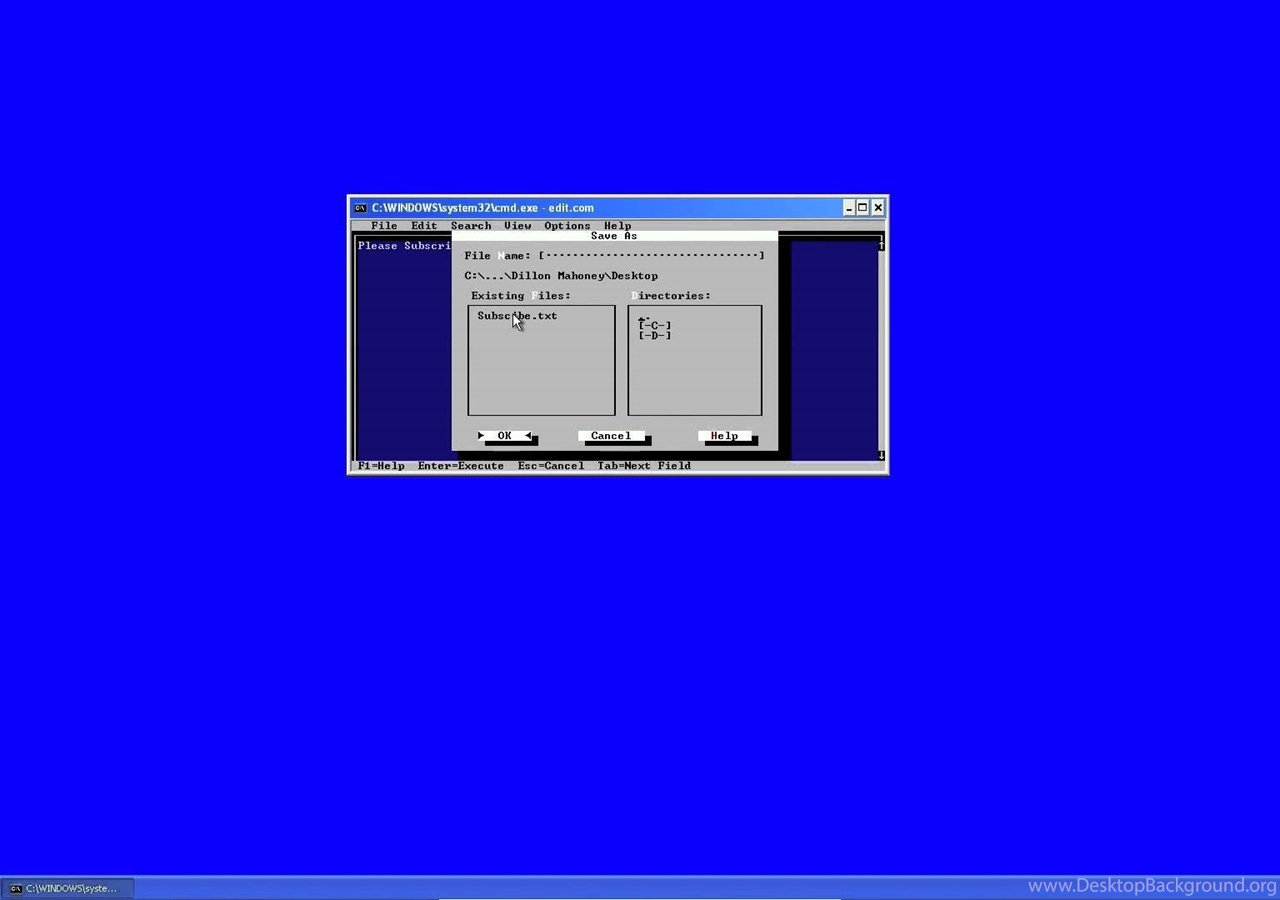Open the View menu
The image size is (1280, 900).
click(517, 226)
